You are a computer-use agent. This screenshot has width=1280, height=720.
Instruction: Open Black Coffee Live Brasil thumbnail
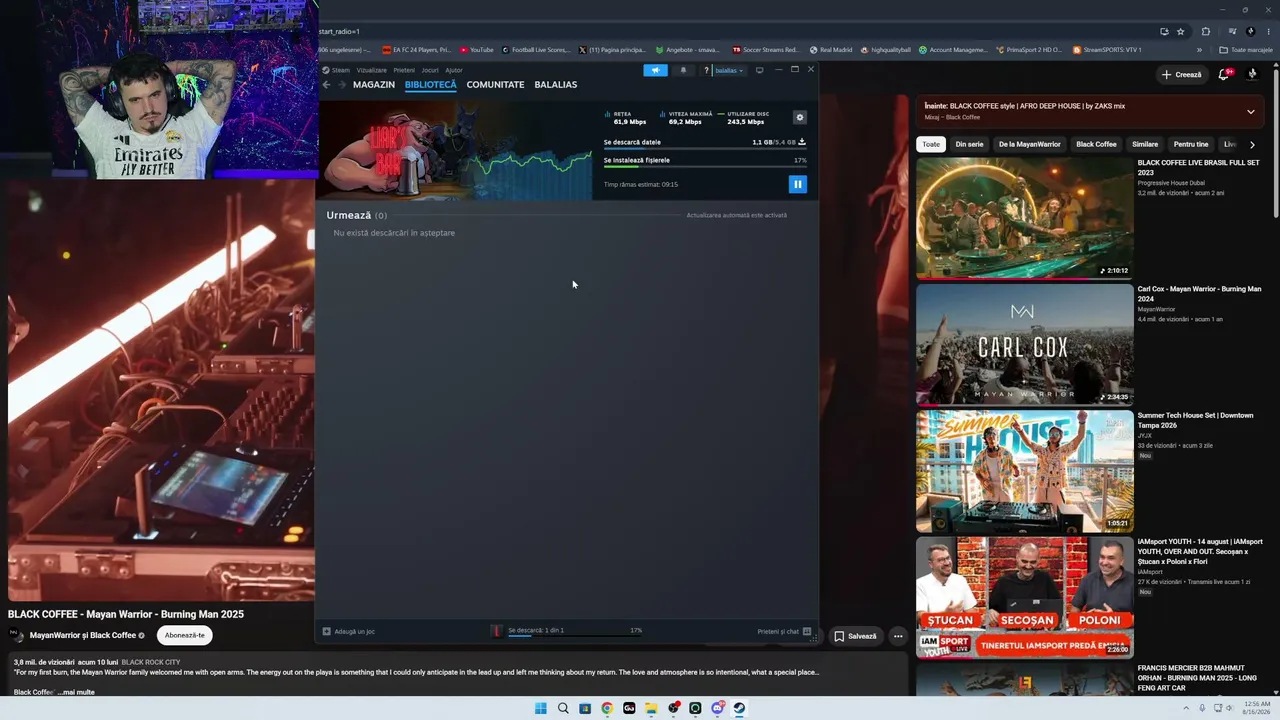click(x=1025, y=218)
